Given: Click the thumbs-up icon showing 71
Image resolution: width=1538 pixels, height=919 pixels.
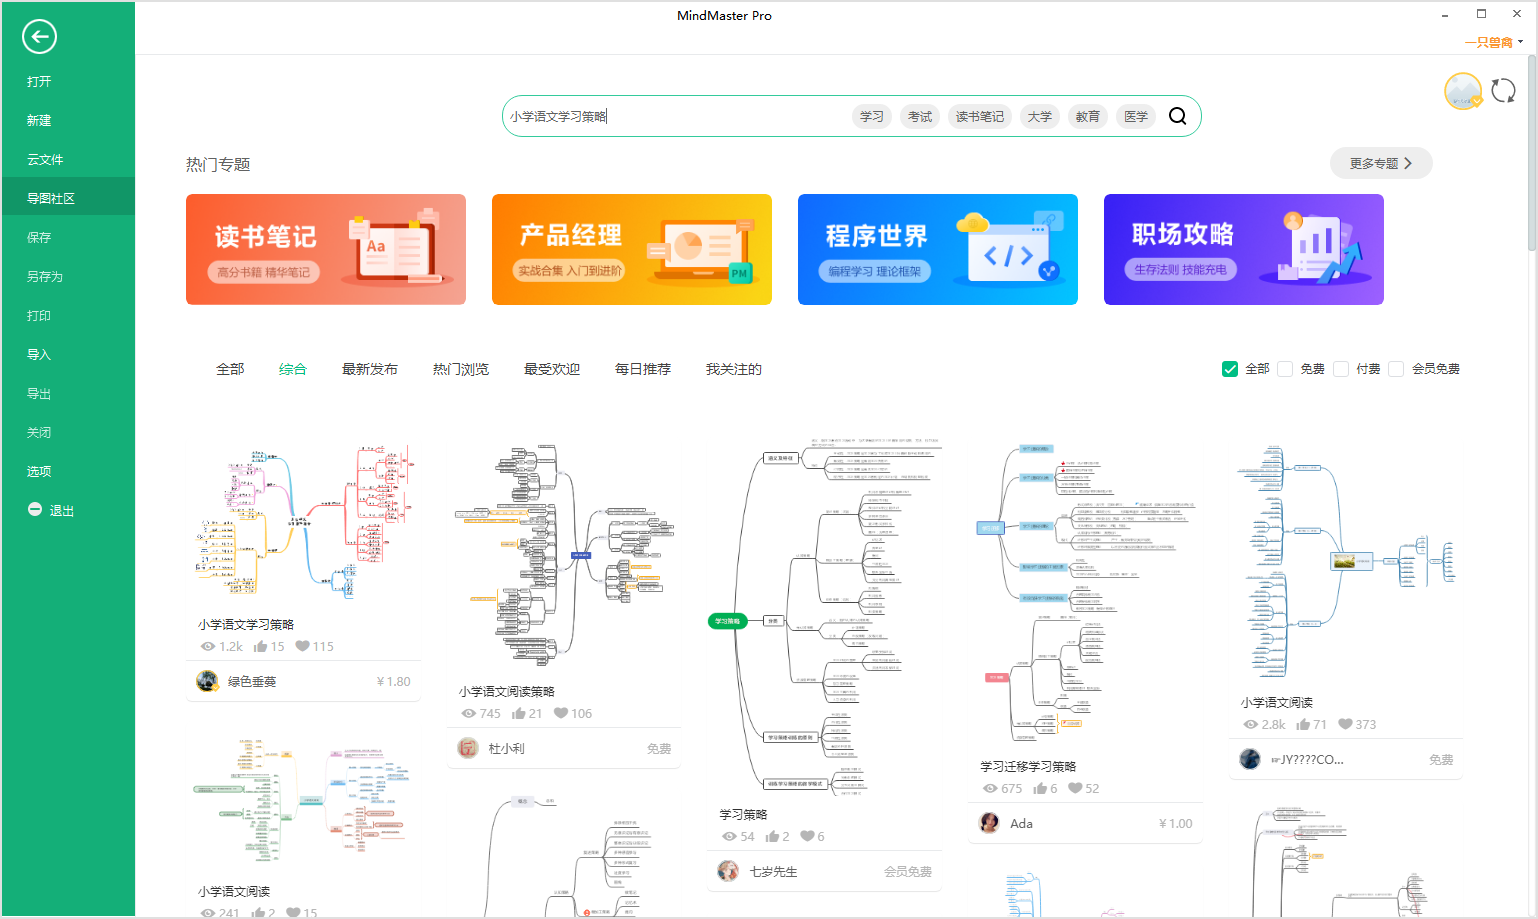Looking at the screenshot, I should click(x=1303, y=725).
